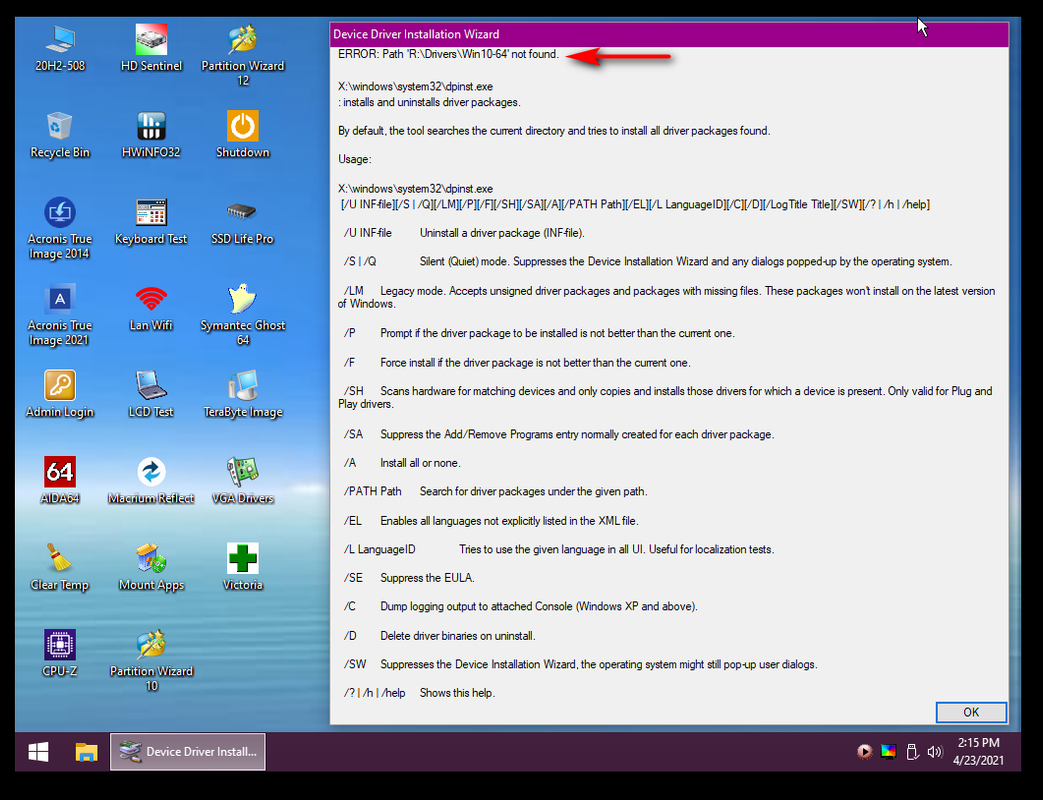Screen dimensions: 1043x800
Task: Click the /C Dump logging output line
Action: tap(520, 607)
